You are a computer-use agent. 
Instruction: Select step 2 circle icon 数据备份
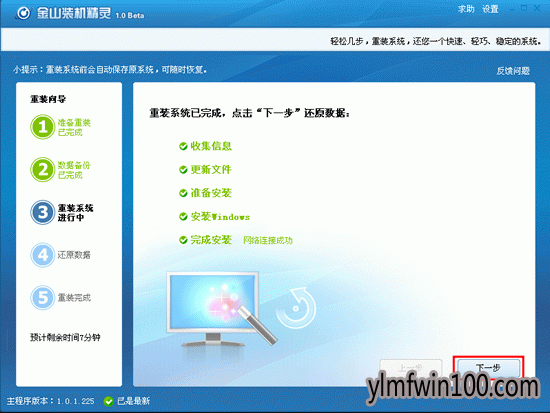(x=42, y=169)
